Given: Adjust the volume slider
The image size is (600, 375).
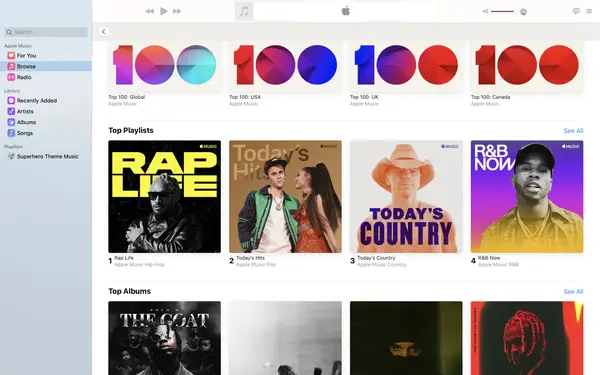Looking at the screenshot, I should [x=502, y=11].
